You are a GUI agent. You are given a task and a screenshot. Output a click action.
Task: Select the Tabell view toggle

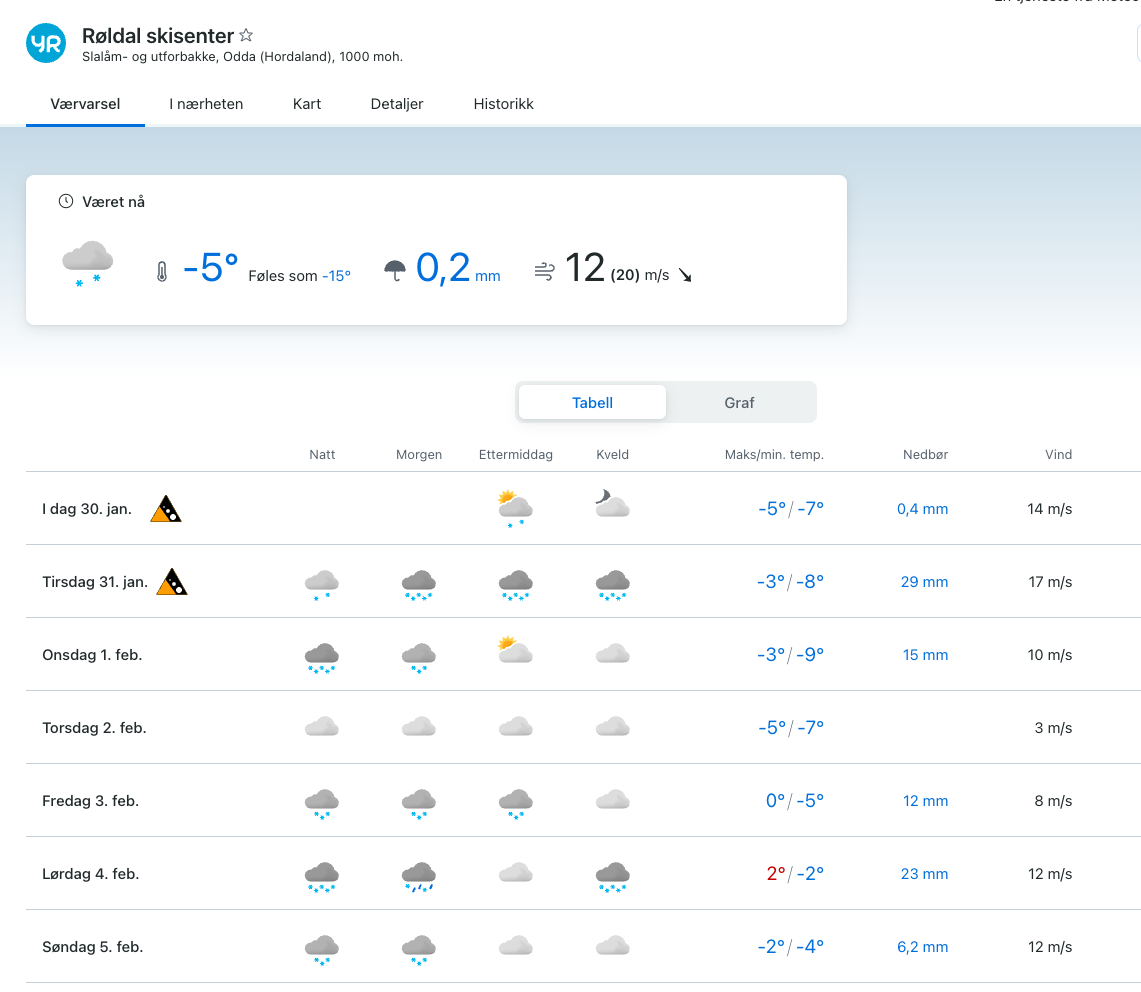(x=592, y=403)
